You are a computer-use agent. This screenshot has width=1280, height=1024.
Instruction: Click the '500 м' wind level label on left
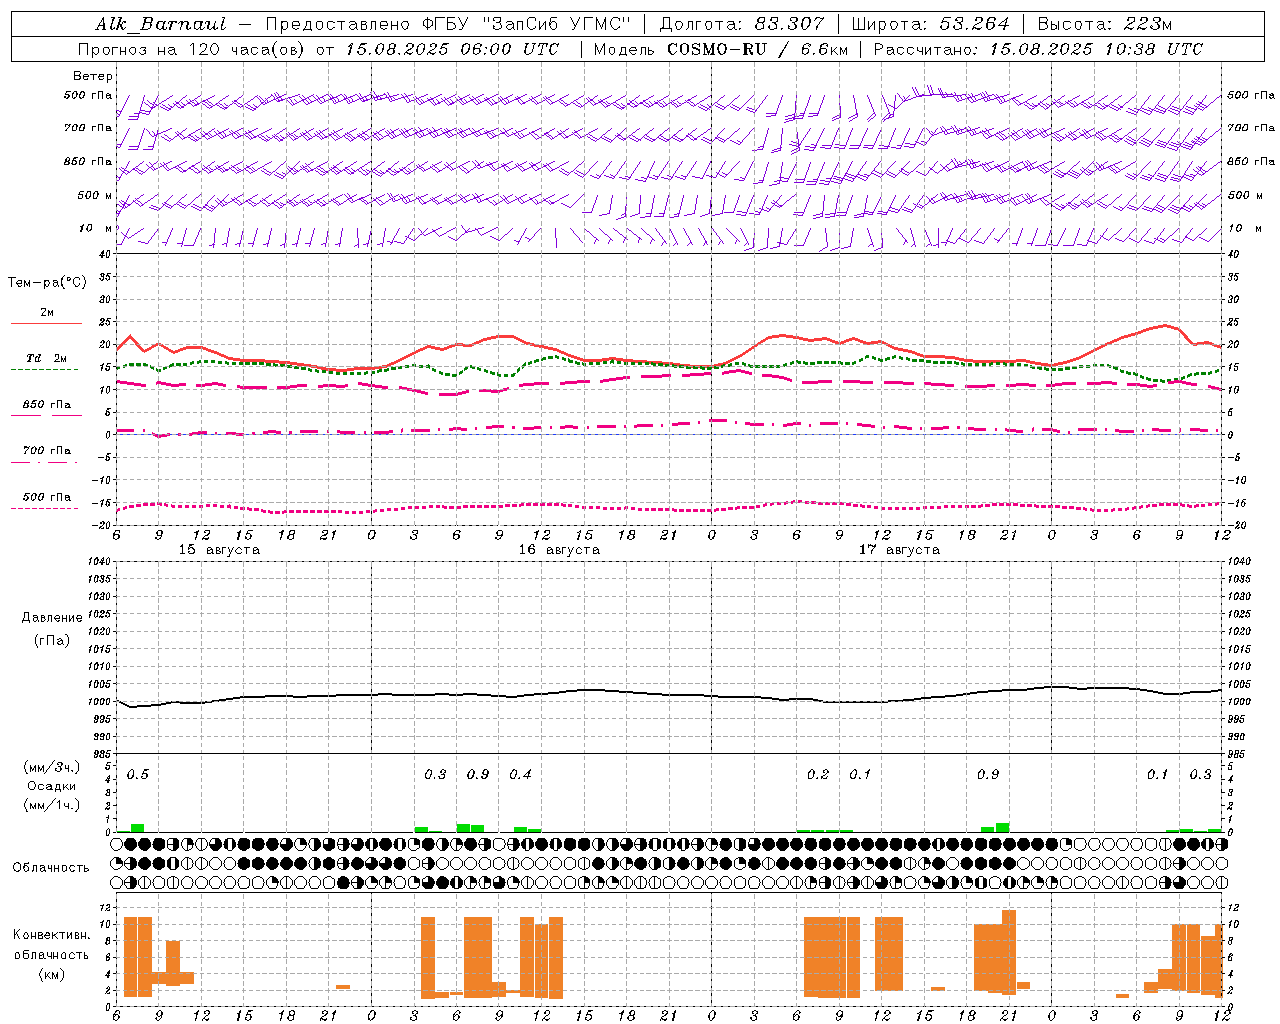point(96,195)
